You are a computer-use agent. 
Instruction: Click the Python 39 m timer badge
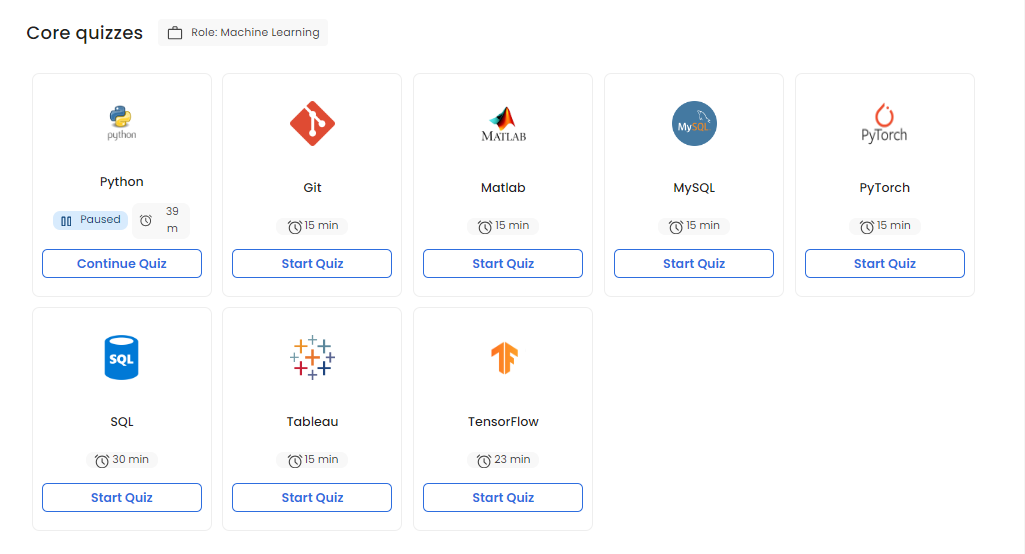[161, 220]
